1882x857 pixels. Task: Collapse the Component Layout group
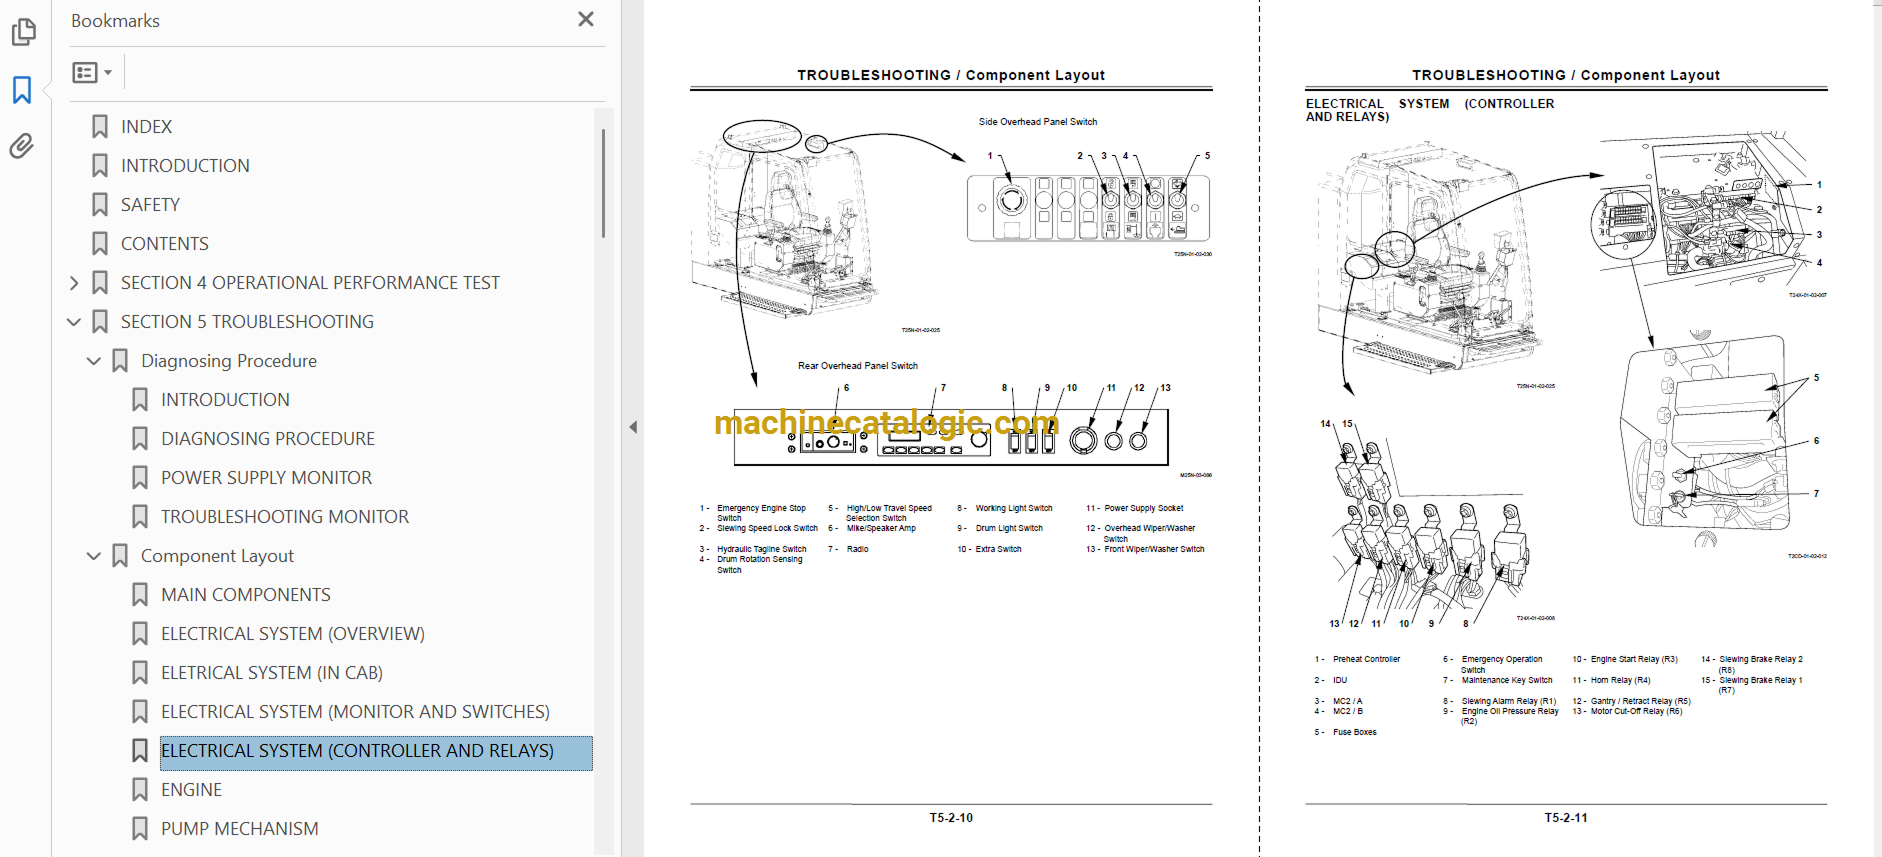(x=94, y=556)
